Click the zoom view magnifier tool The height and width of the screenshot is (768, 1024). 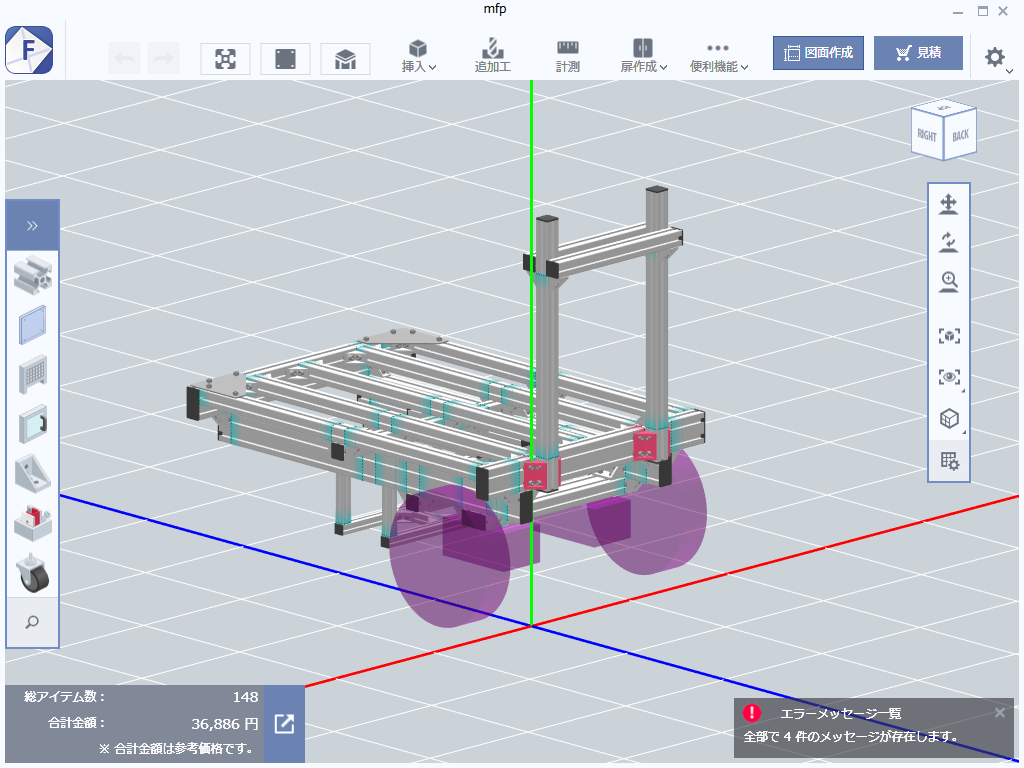(948, 283)
